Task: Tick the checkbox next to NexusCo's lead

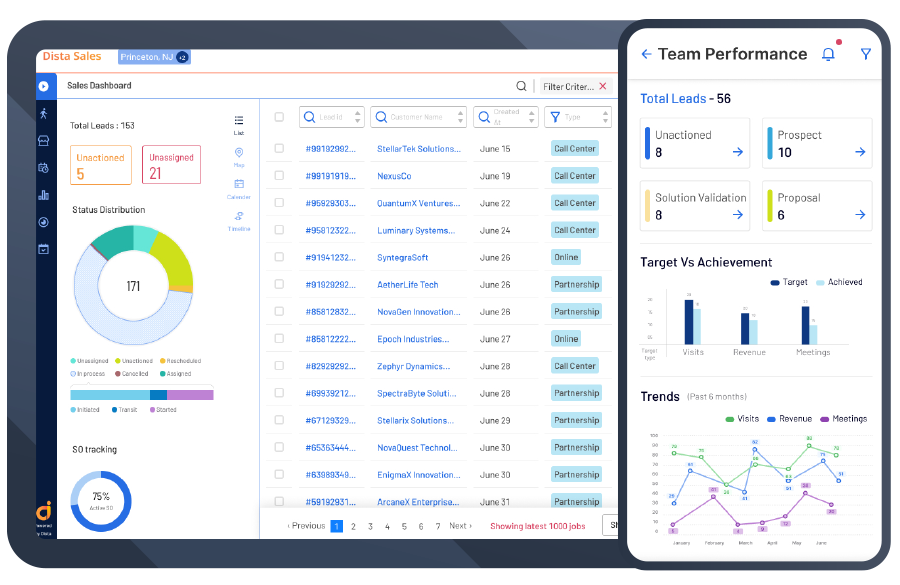Action: tap(278, 175)
